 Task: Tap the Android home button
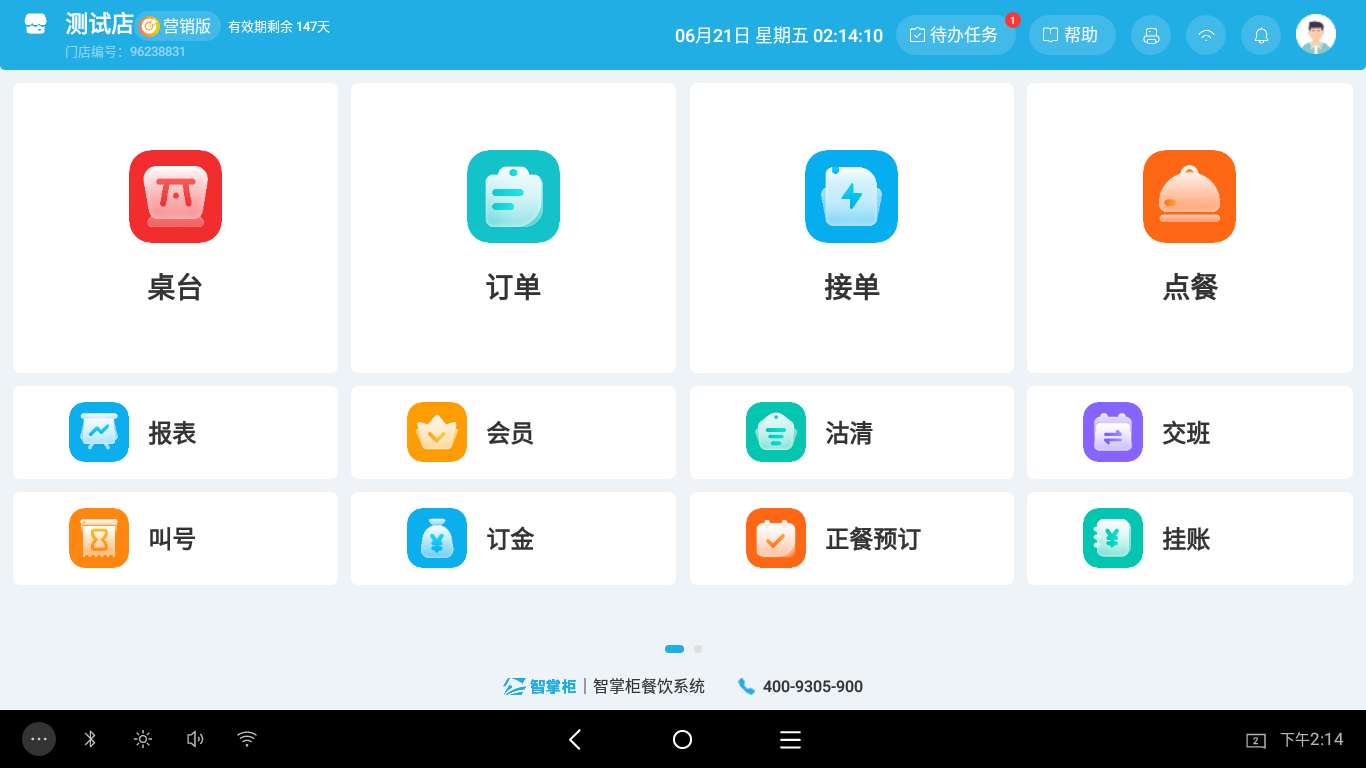point(682,739)
